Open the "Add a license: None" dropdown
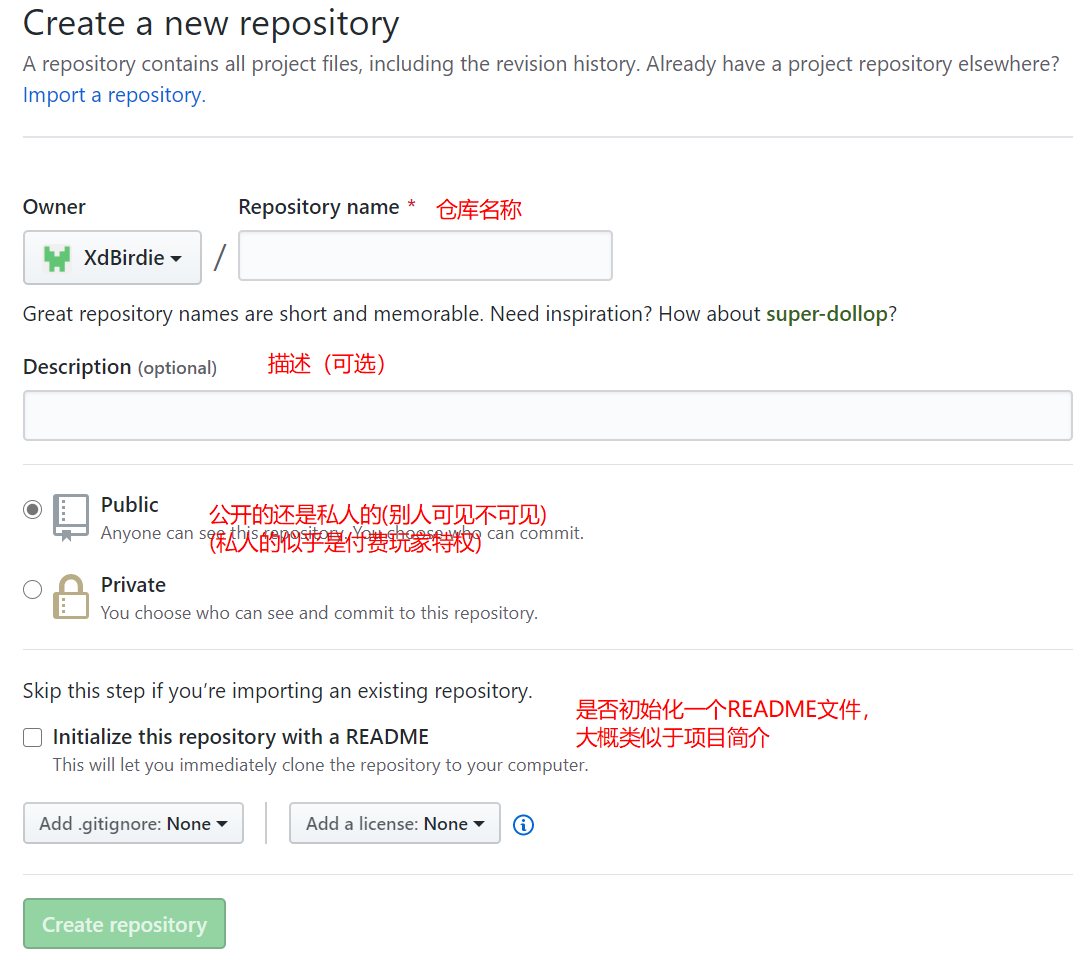 (x=394, y=823)
